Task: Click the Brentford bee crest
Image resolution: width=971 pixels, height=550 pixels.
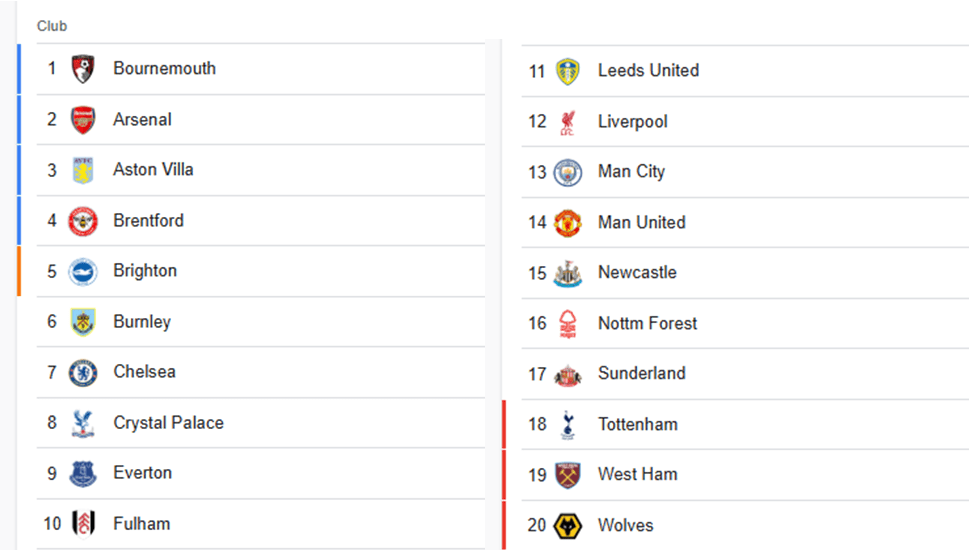Action: pyautogui.click(x=83, y=221)
